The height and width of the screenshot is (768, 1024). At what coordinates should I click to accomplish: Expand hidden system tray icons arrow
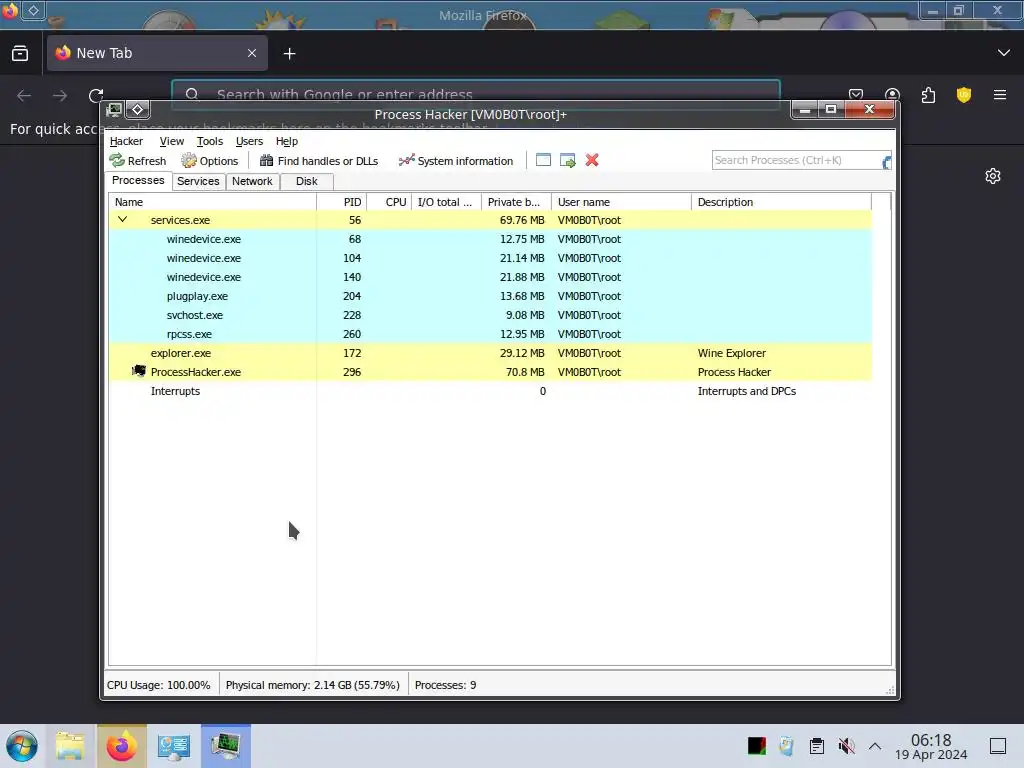875,746
